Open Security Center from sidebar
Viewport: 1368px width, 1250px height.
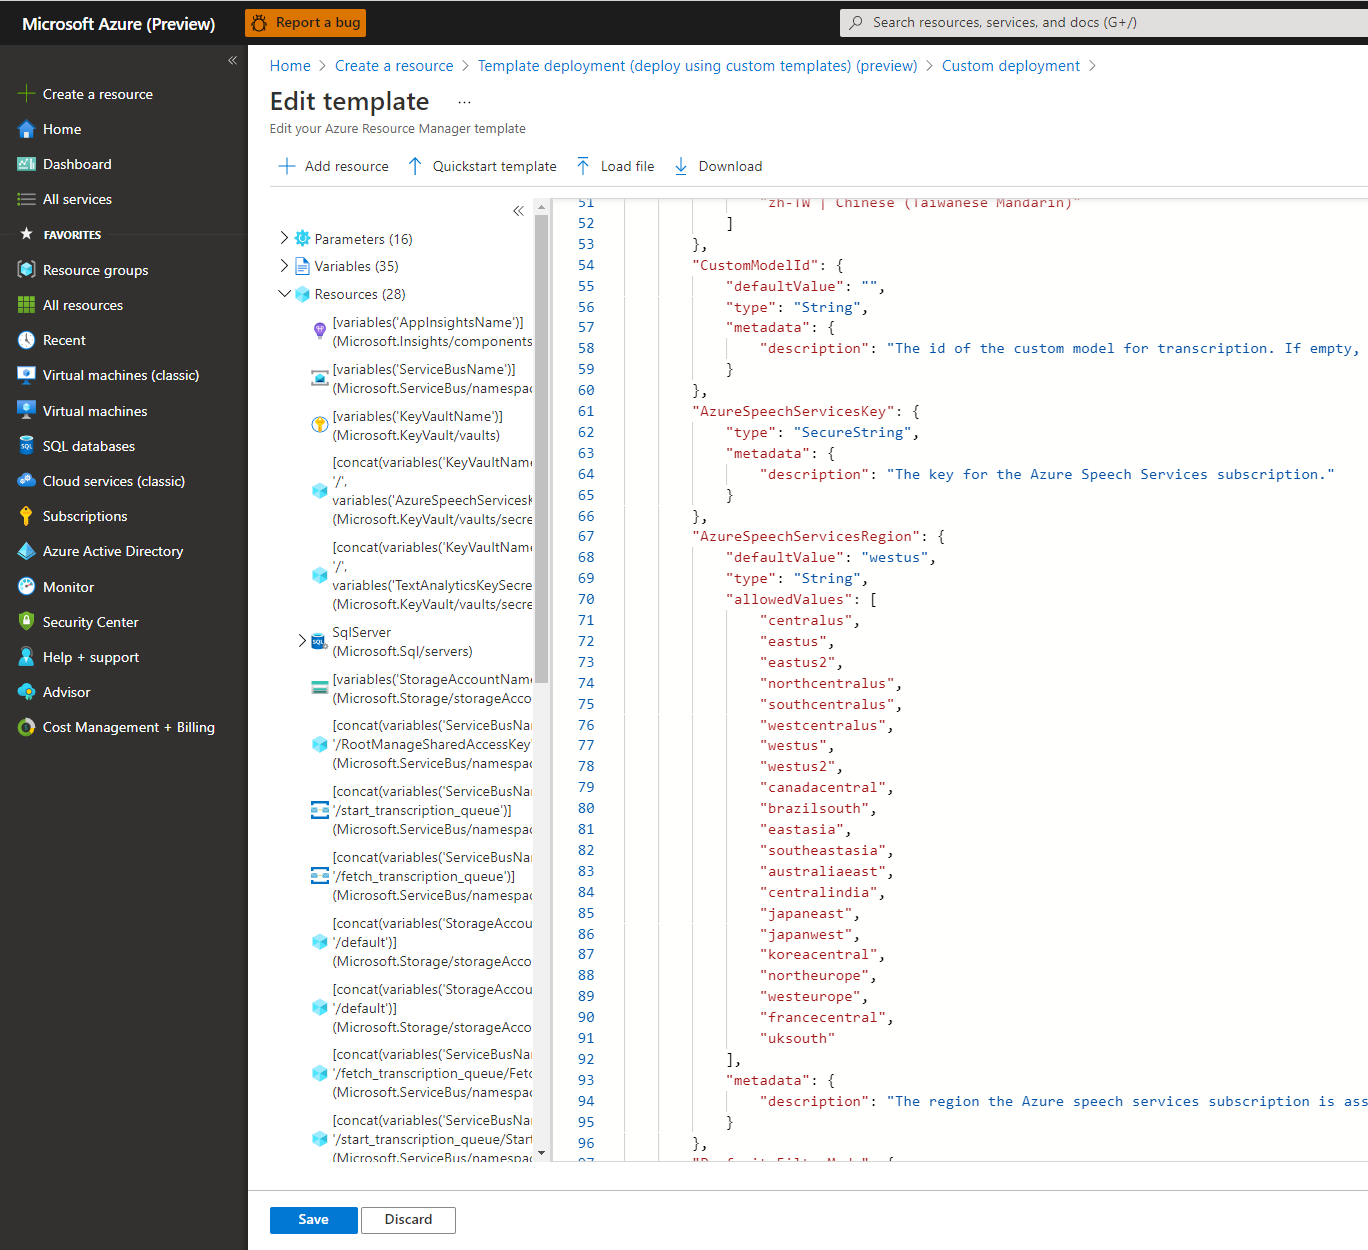pos(90,622)
